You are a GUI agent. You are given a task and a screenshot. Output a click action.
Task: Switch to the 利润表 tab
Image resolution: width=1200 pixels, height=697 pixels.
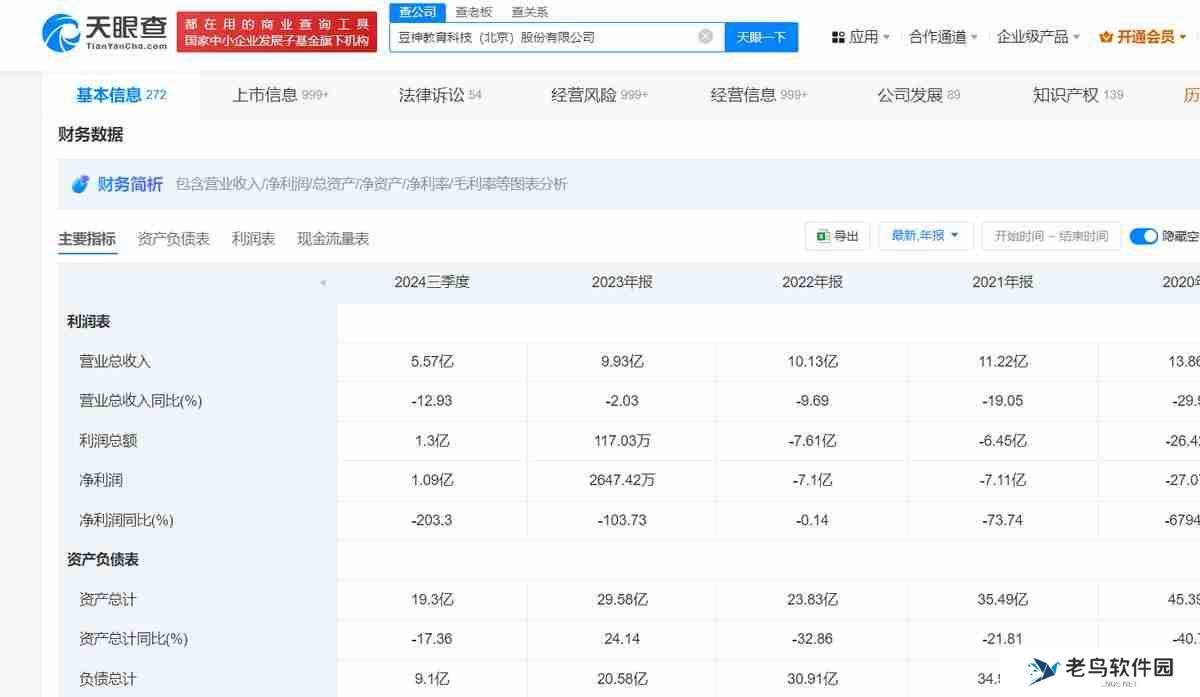click(x=252, y=238)
